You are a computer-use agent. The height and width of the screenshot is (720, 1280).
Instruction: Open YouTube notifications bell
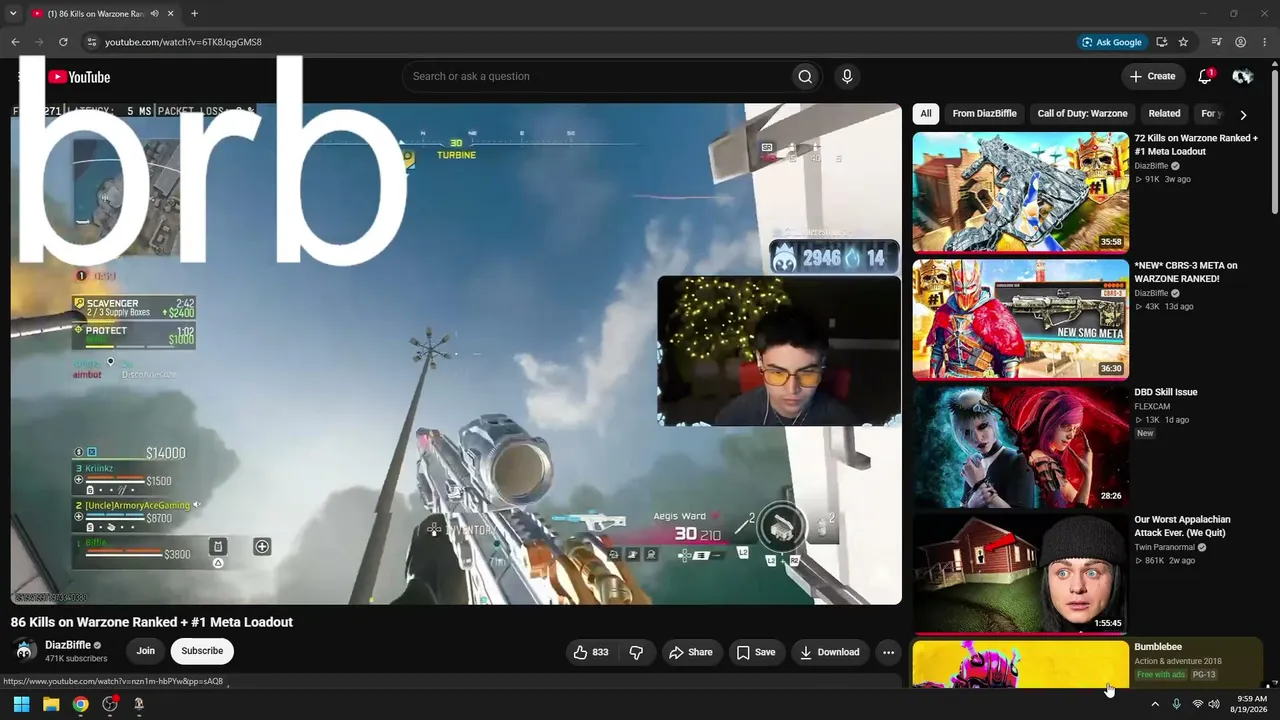pos(1205,77)
